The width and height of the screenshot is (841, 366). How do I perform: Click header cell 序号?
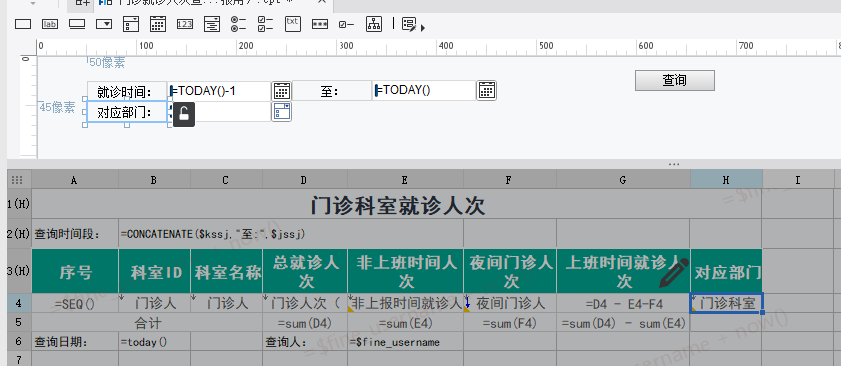pyautogui.click(x=75, y=272)
